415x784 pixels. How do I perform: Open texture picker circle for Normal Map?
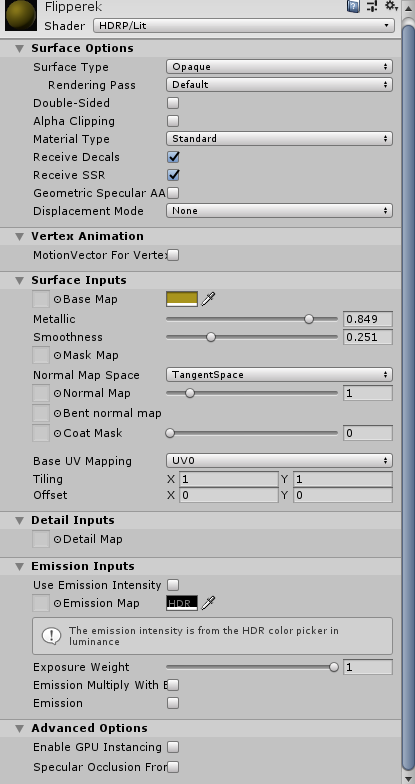[x=58, y=394]
